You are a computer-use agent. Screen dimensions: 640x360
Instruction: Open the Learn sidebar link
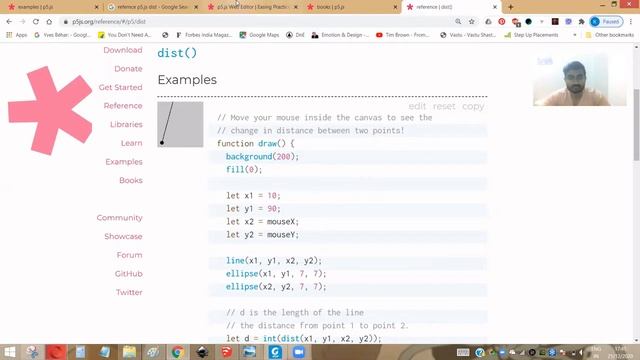(131, 143)
